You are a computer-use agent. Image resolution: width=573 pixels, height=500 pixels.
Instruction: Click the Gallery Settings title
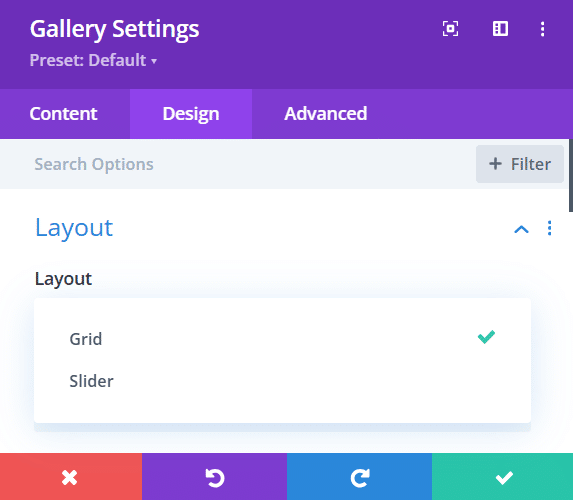(114, 29)
